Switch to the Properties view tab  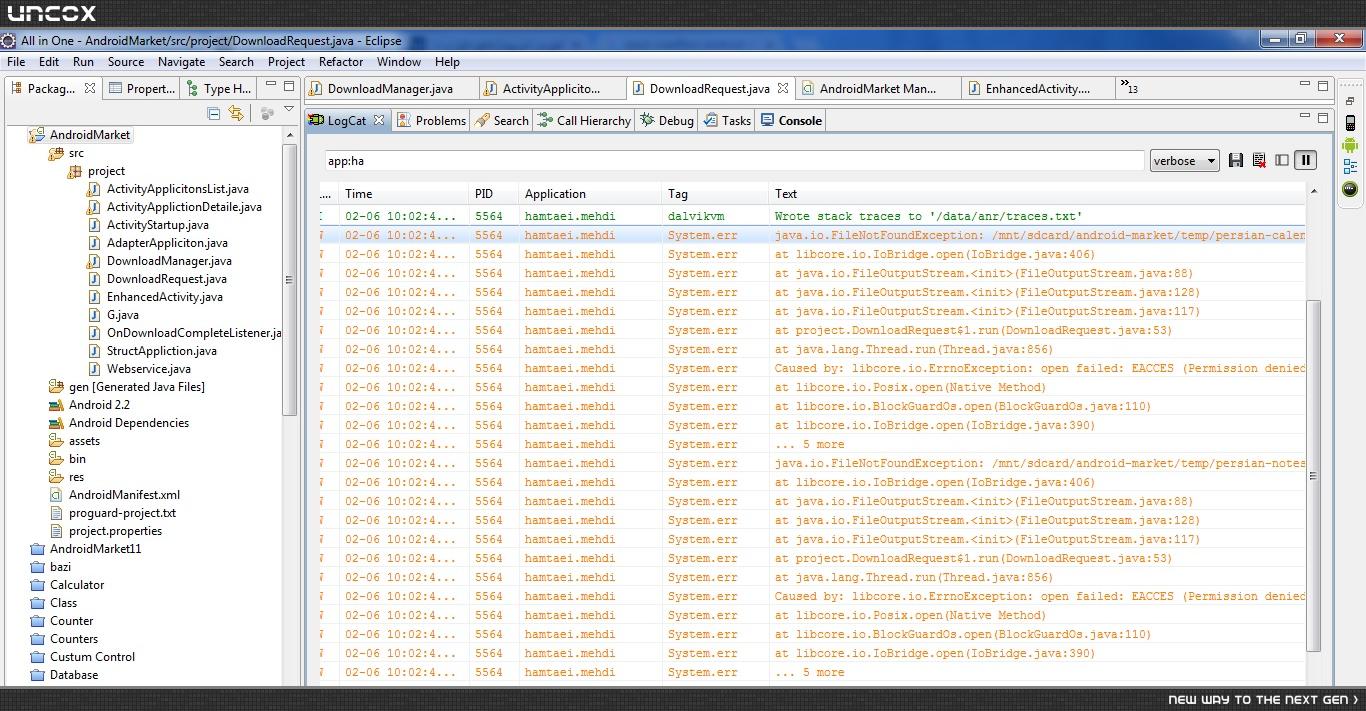coord(141,88)
